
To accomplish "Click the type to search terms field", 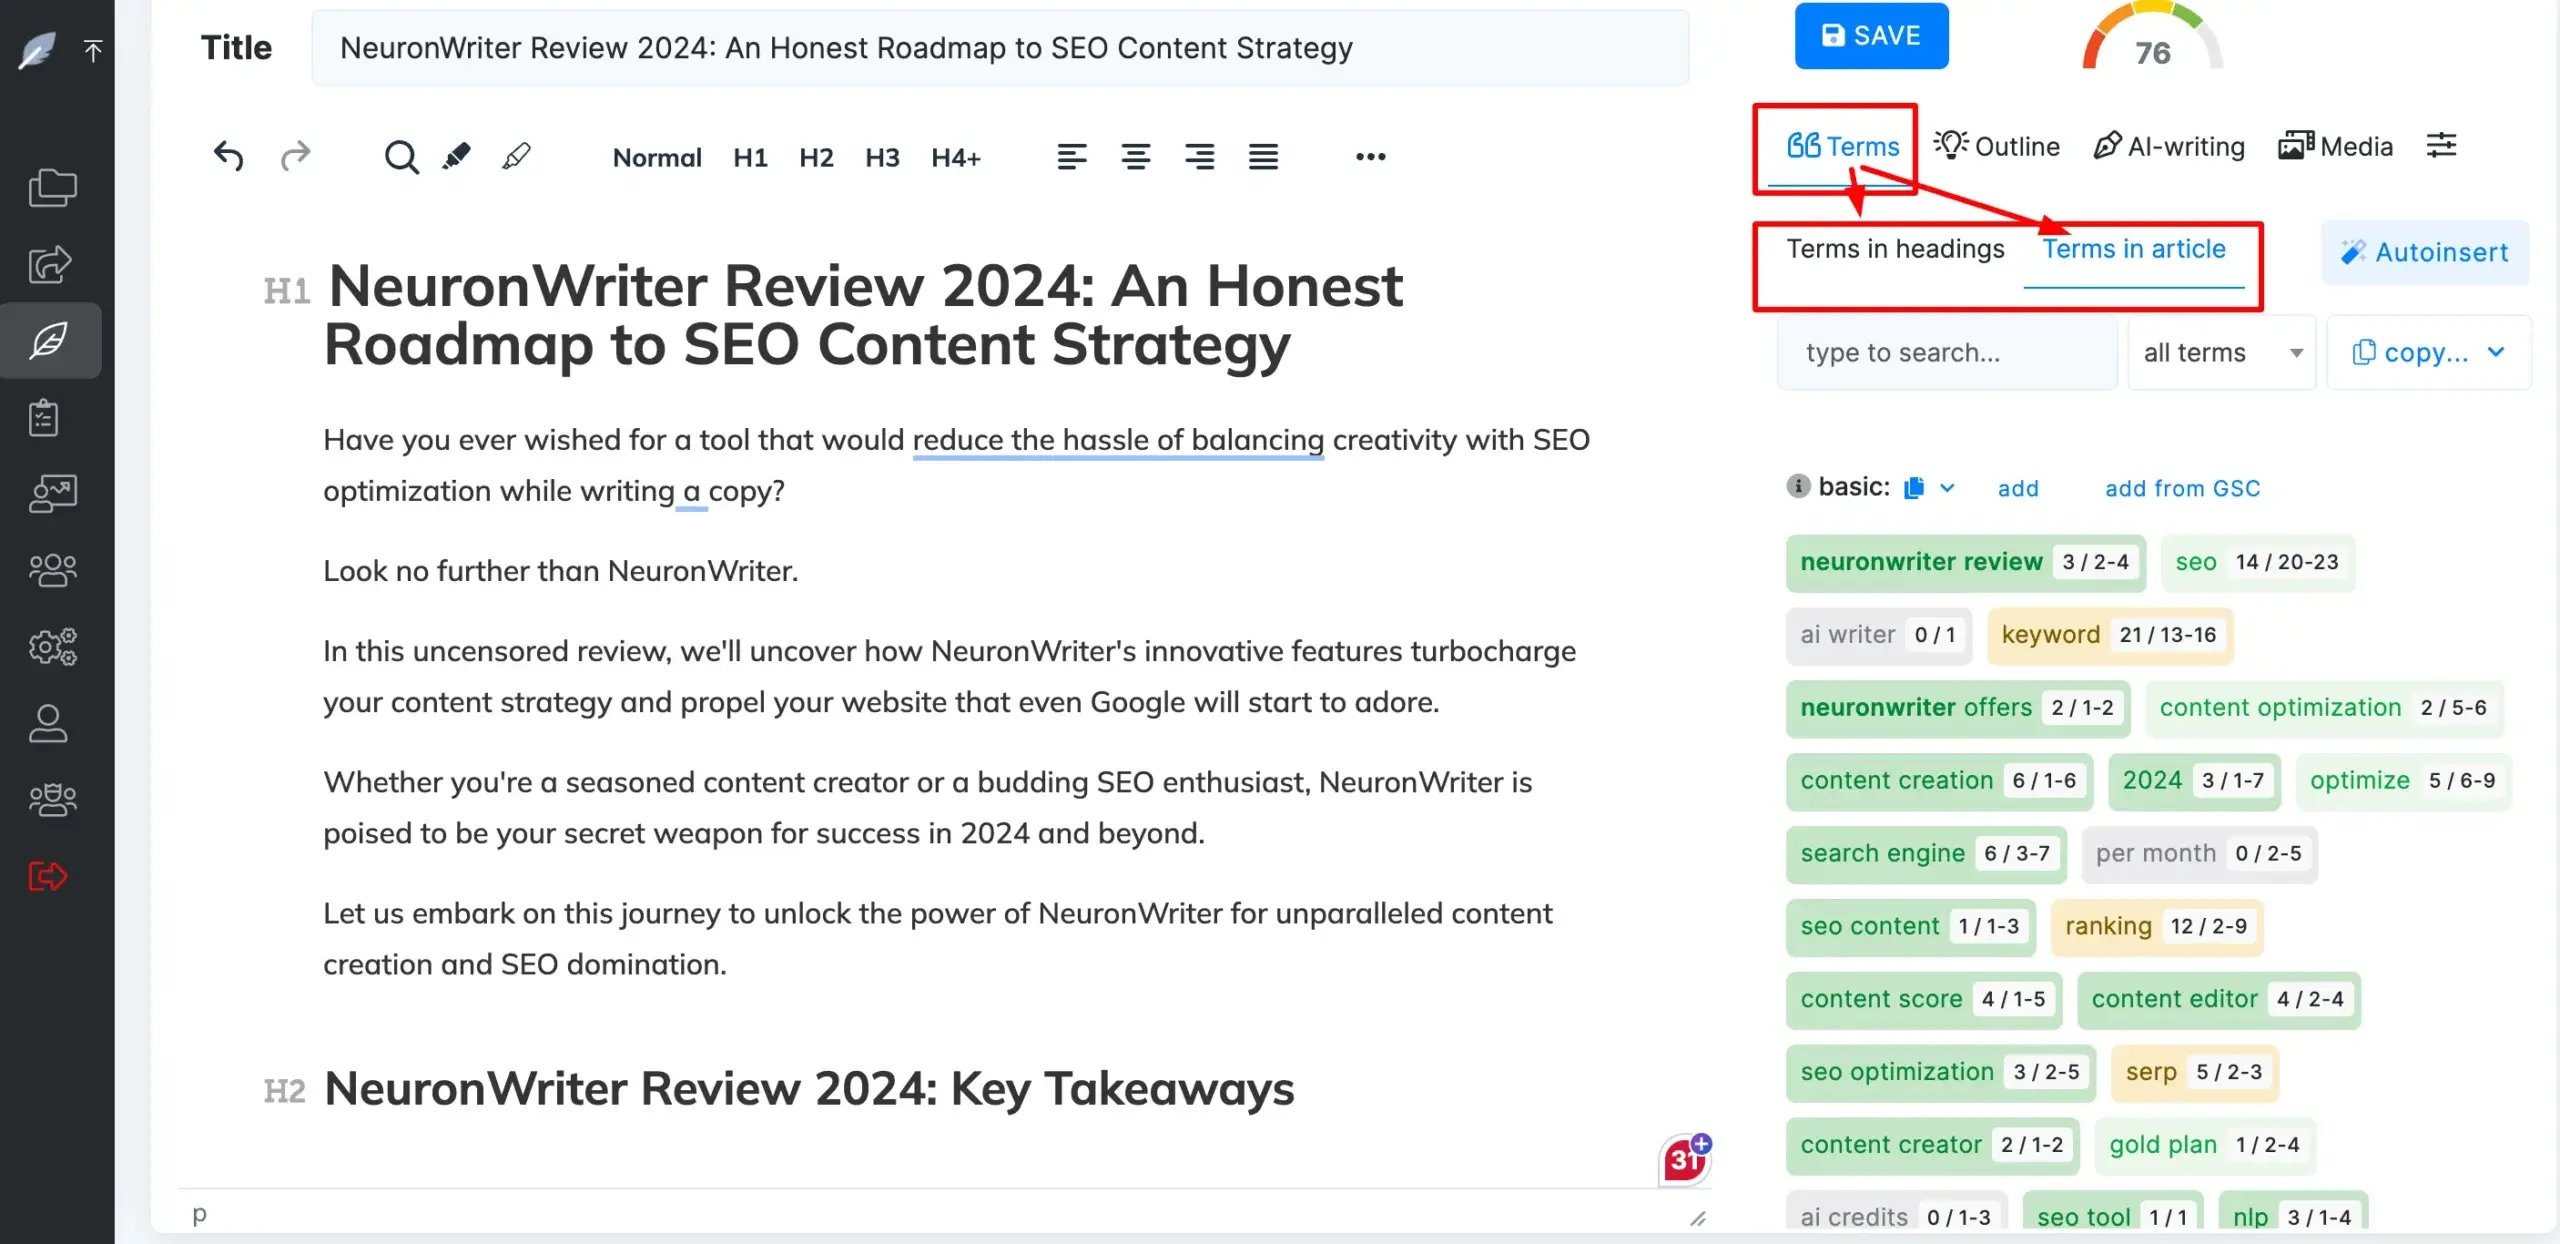I will tap(1946, 353).
